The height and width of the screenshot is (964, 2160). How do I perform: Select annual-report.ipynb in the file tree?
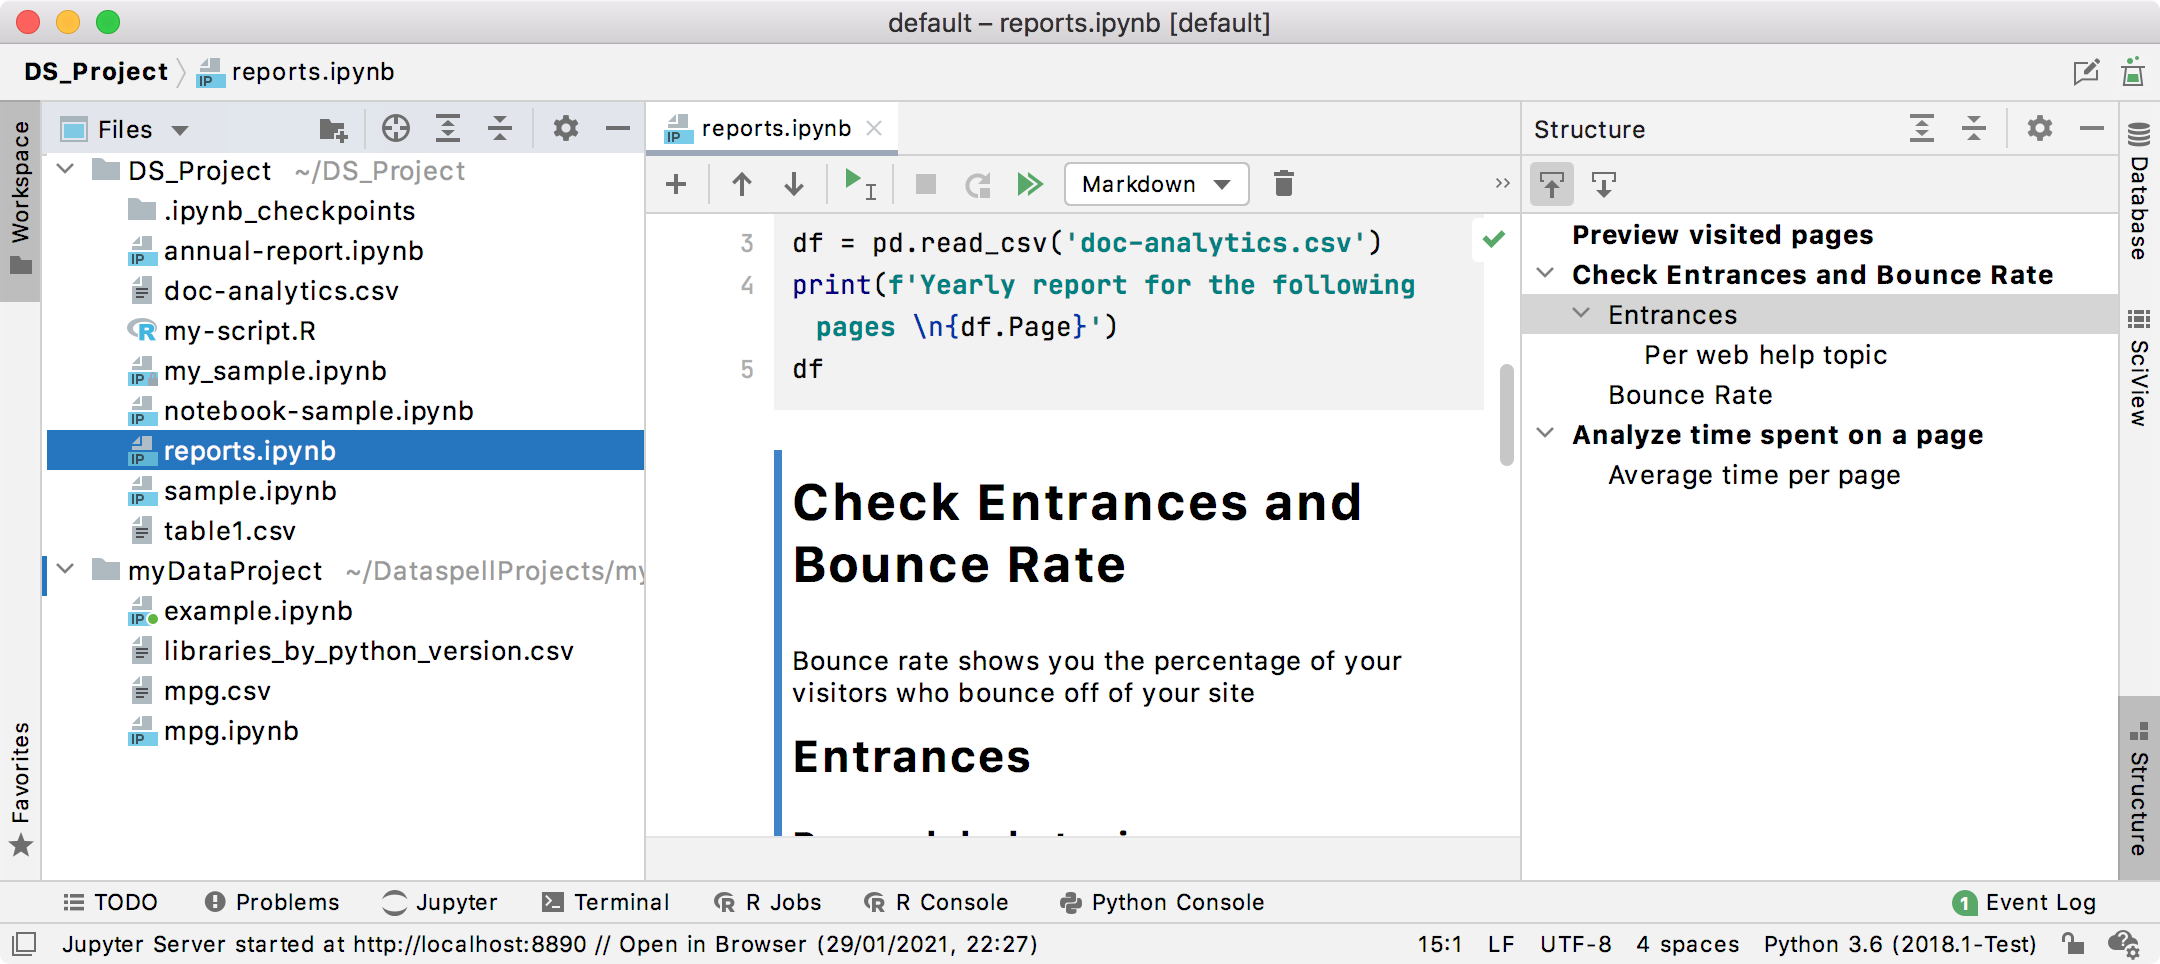pos(293,251)
